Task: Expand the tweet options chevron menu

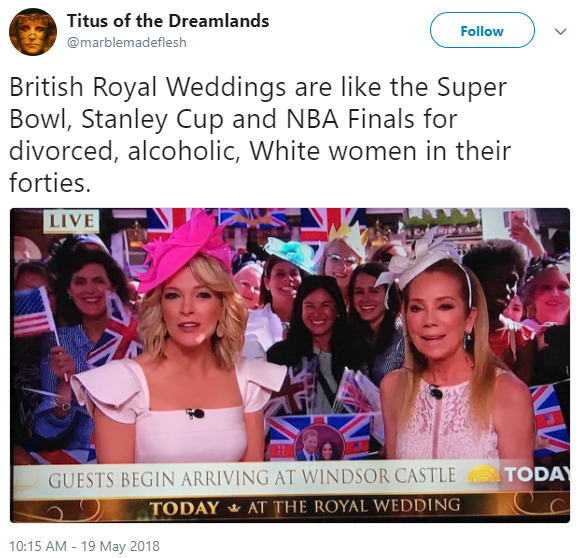Action: tap(561, 32)
